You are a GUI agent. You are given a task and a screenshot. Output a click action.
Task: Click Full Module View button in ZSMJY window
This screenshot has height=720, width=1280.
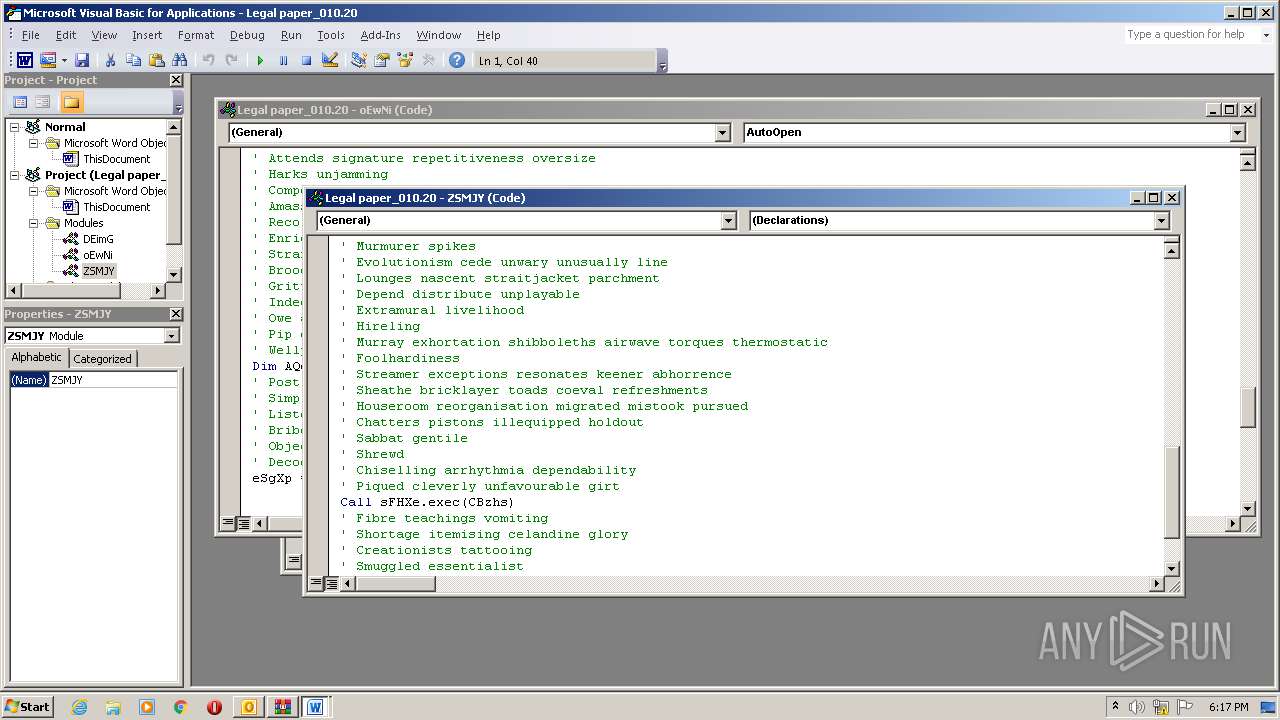pyautogui.click(x=331, y=583)
